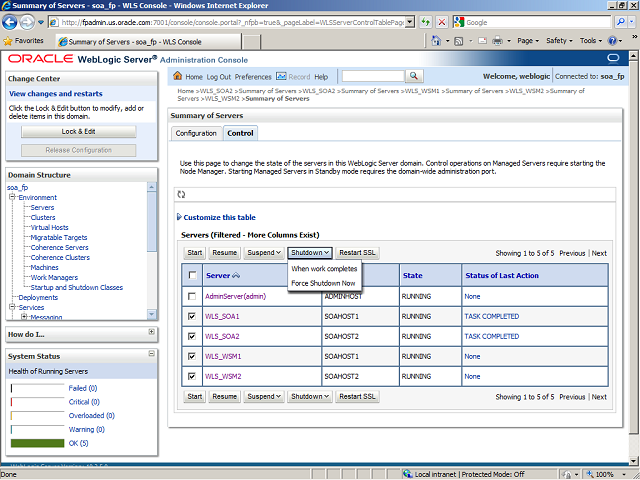Click the table refresh icon above Customize
The height and width of the screenshot is (480, 640).
pos(181,194)
